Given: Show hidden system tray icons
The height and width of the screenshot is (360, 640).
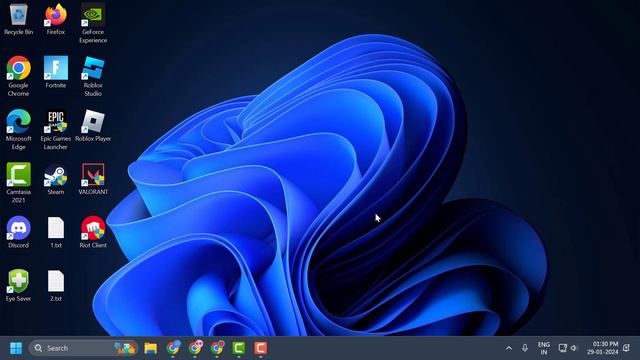Looking at the screenshot, I should pyautogui.click(x=509, y=348).
